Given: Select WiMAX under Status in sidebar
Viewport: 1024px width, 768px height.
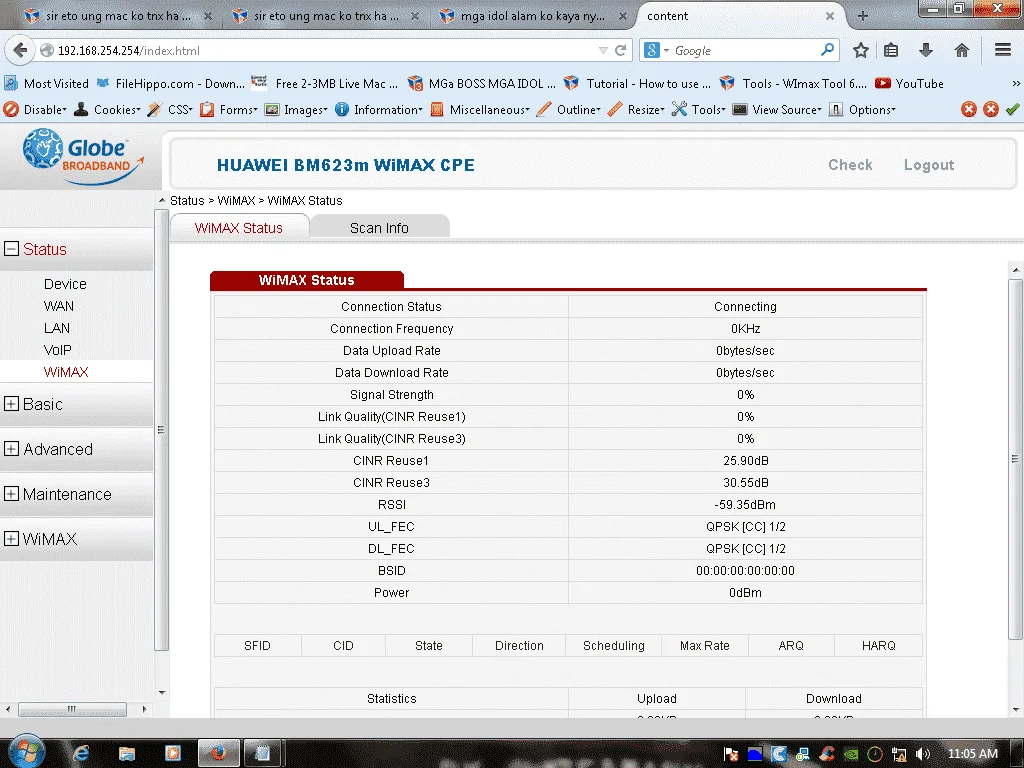Looking at the screenshot, I should (x=66, y=372).
